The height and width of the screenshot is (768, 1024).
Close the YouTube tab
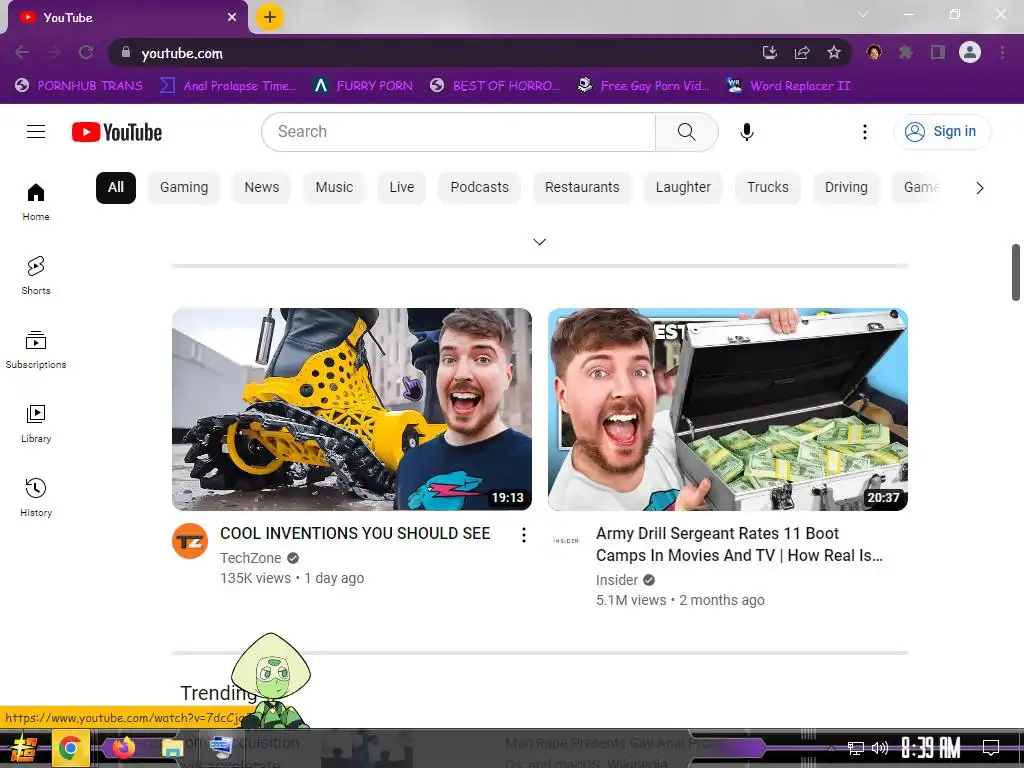click(x=232, y=18)
